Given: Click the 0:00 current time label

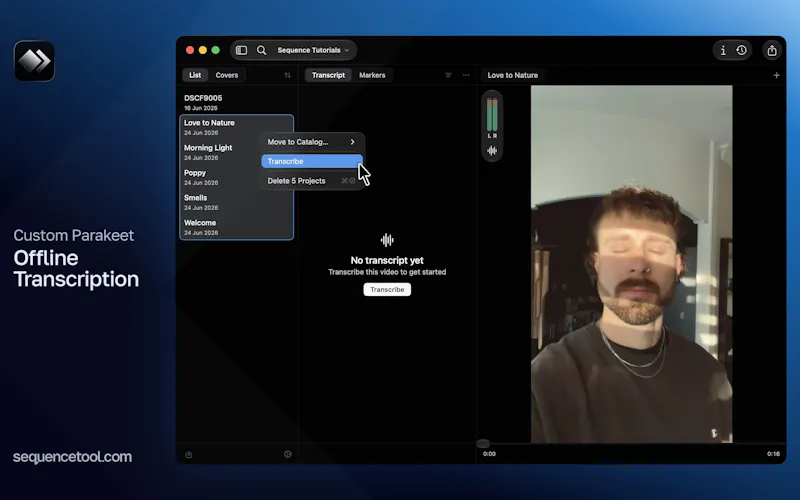Looking at the screenshot, I should pos(489,454).
